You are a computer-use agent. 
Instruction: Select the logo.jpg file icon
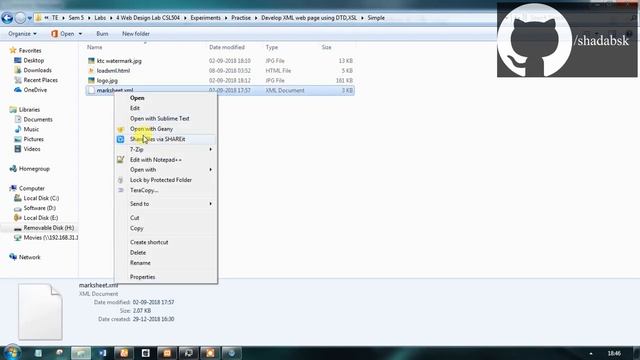(x=91, y=80)
